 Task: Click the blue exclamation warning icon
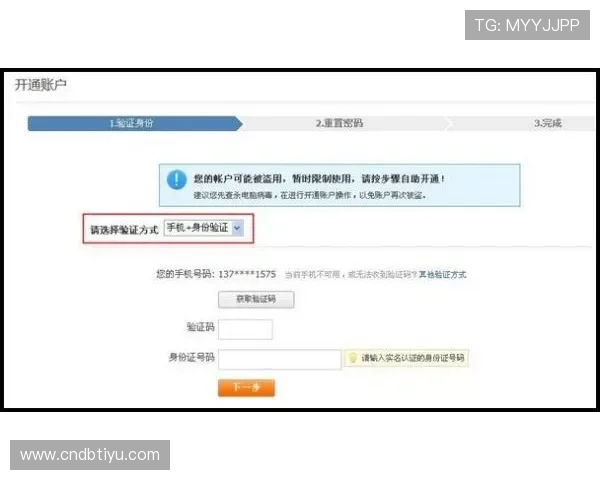177,179
